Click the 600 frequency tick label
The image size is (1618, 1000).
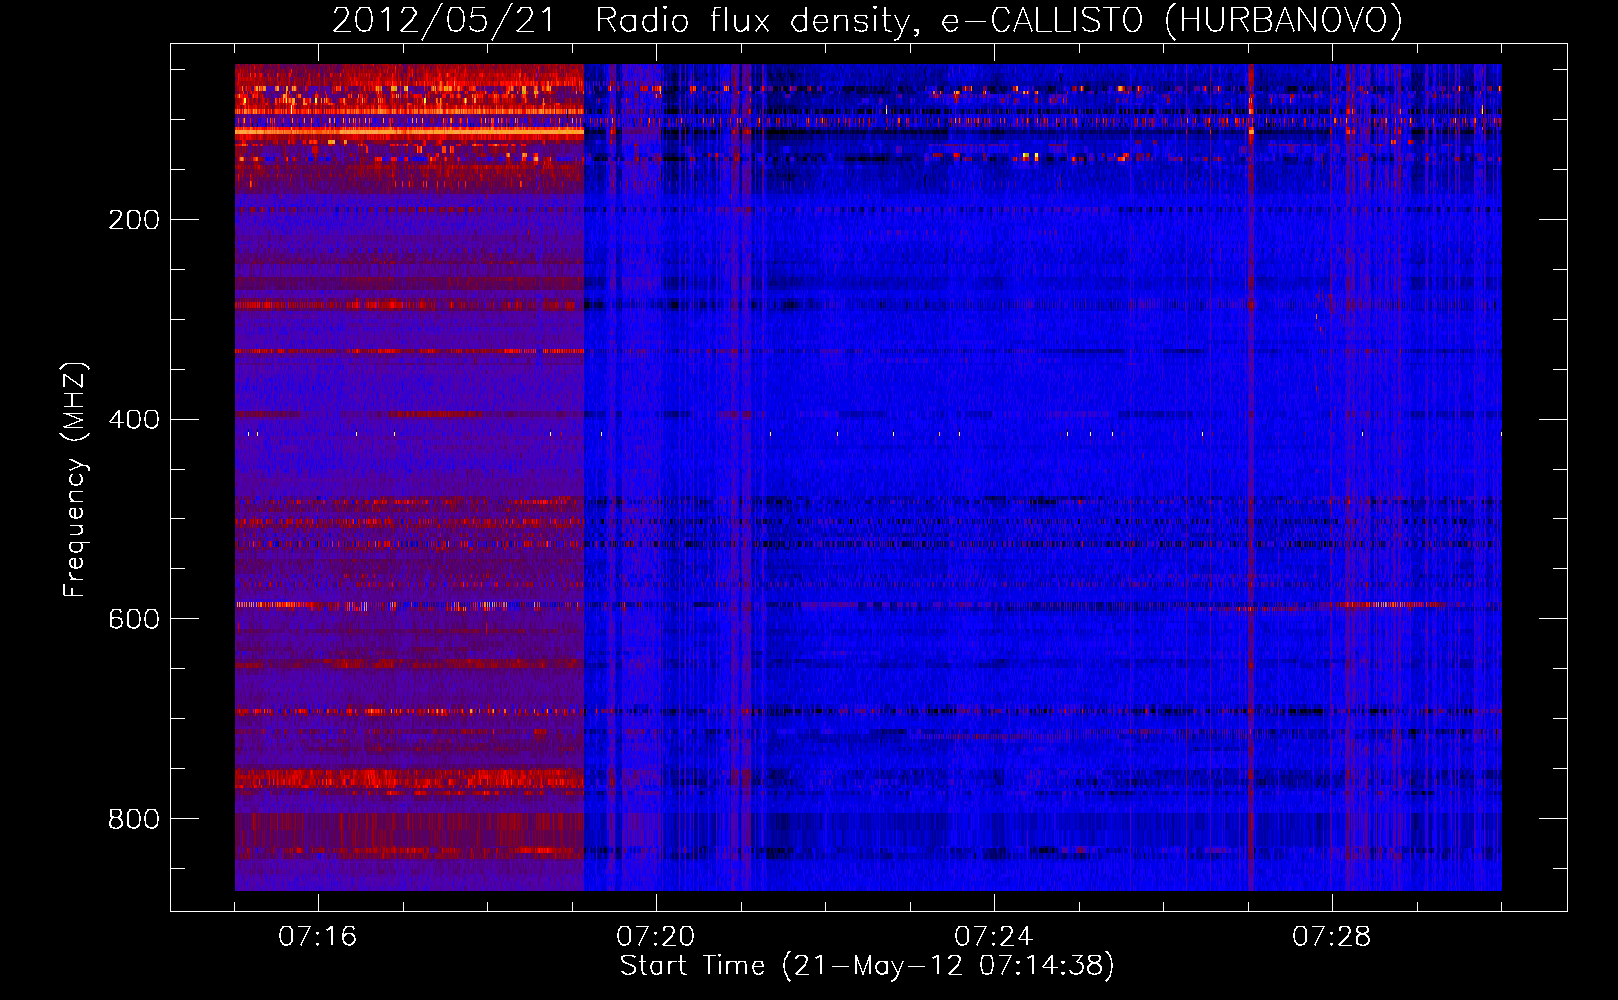[x=134, y=620]
